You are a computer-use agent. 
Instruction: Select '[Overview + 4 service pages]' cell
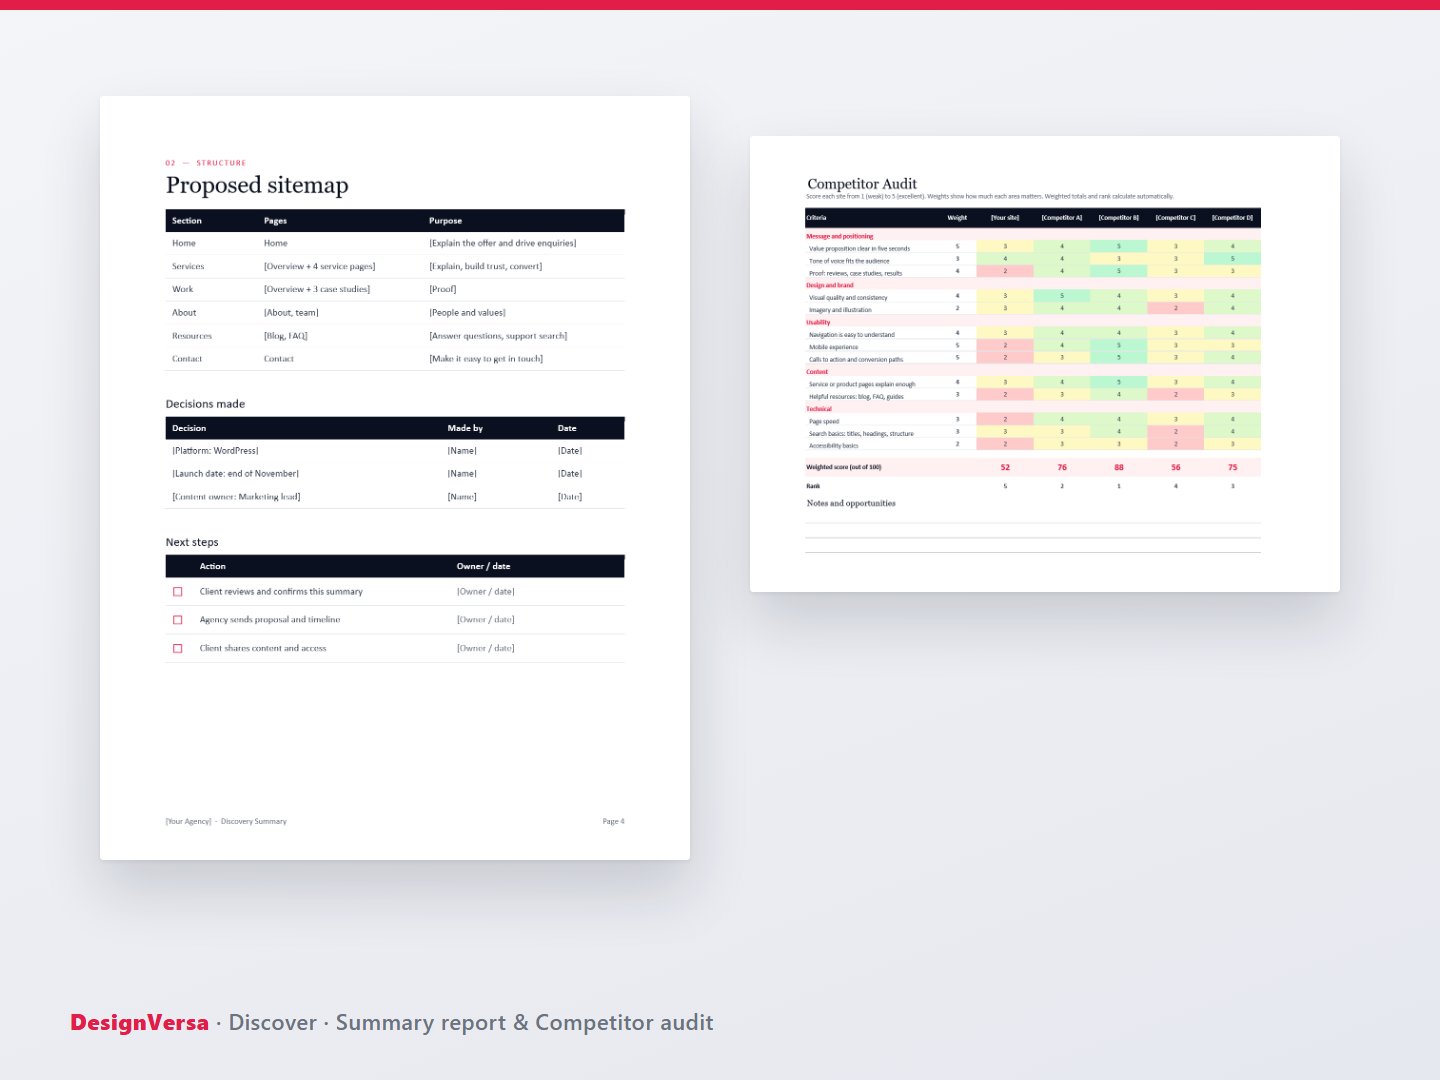point(319,266)
